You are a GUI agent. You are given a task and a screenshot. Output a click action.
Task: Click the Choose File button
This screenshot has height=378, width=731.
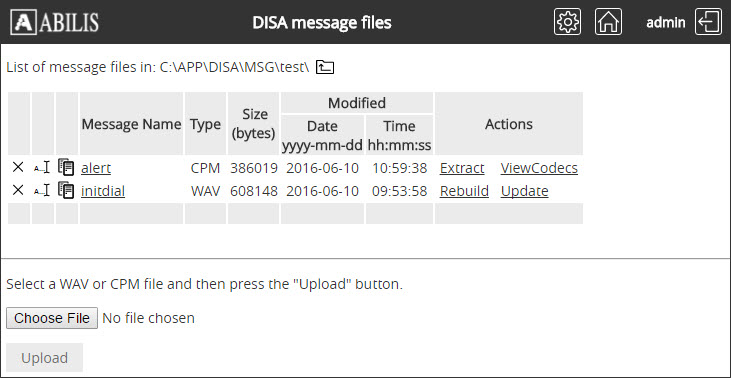52,318
